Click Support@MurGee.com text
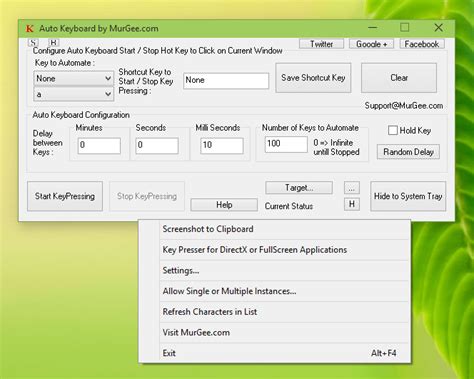474x379 pixels. 404,106
